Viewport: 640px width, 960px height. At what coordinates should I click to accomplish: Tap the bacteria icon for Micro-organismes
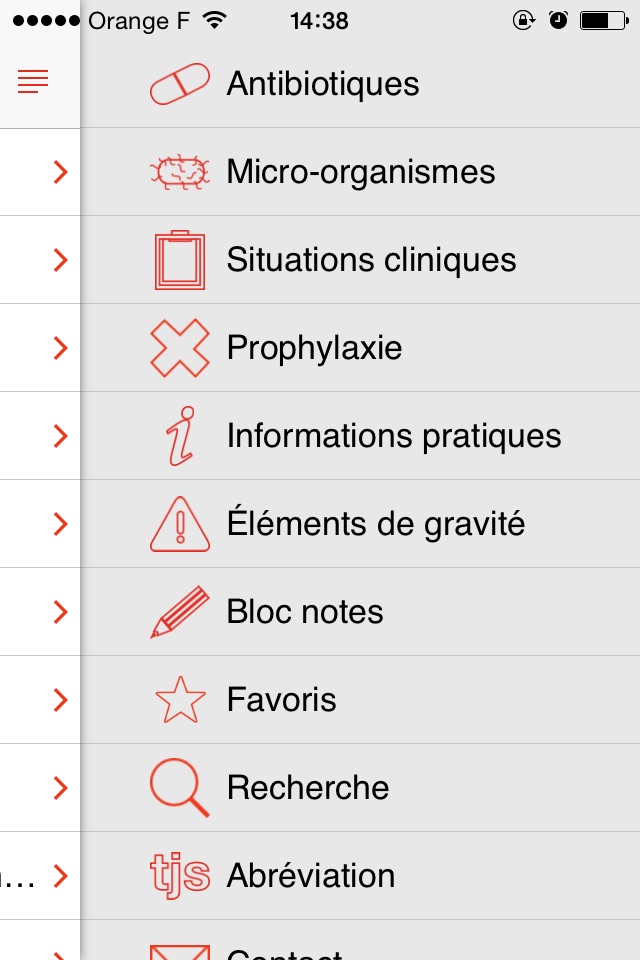[x=180, y=172]
